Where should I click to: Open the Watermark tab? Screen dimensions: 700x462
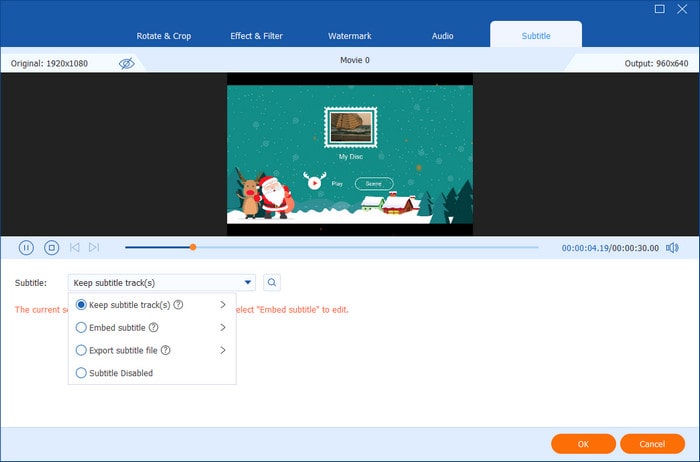point(350,36)
